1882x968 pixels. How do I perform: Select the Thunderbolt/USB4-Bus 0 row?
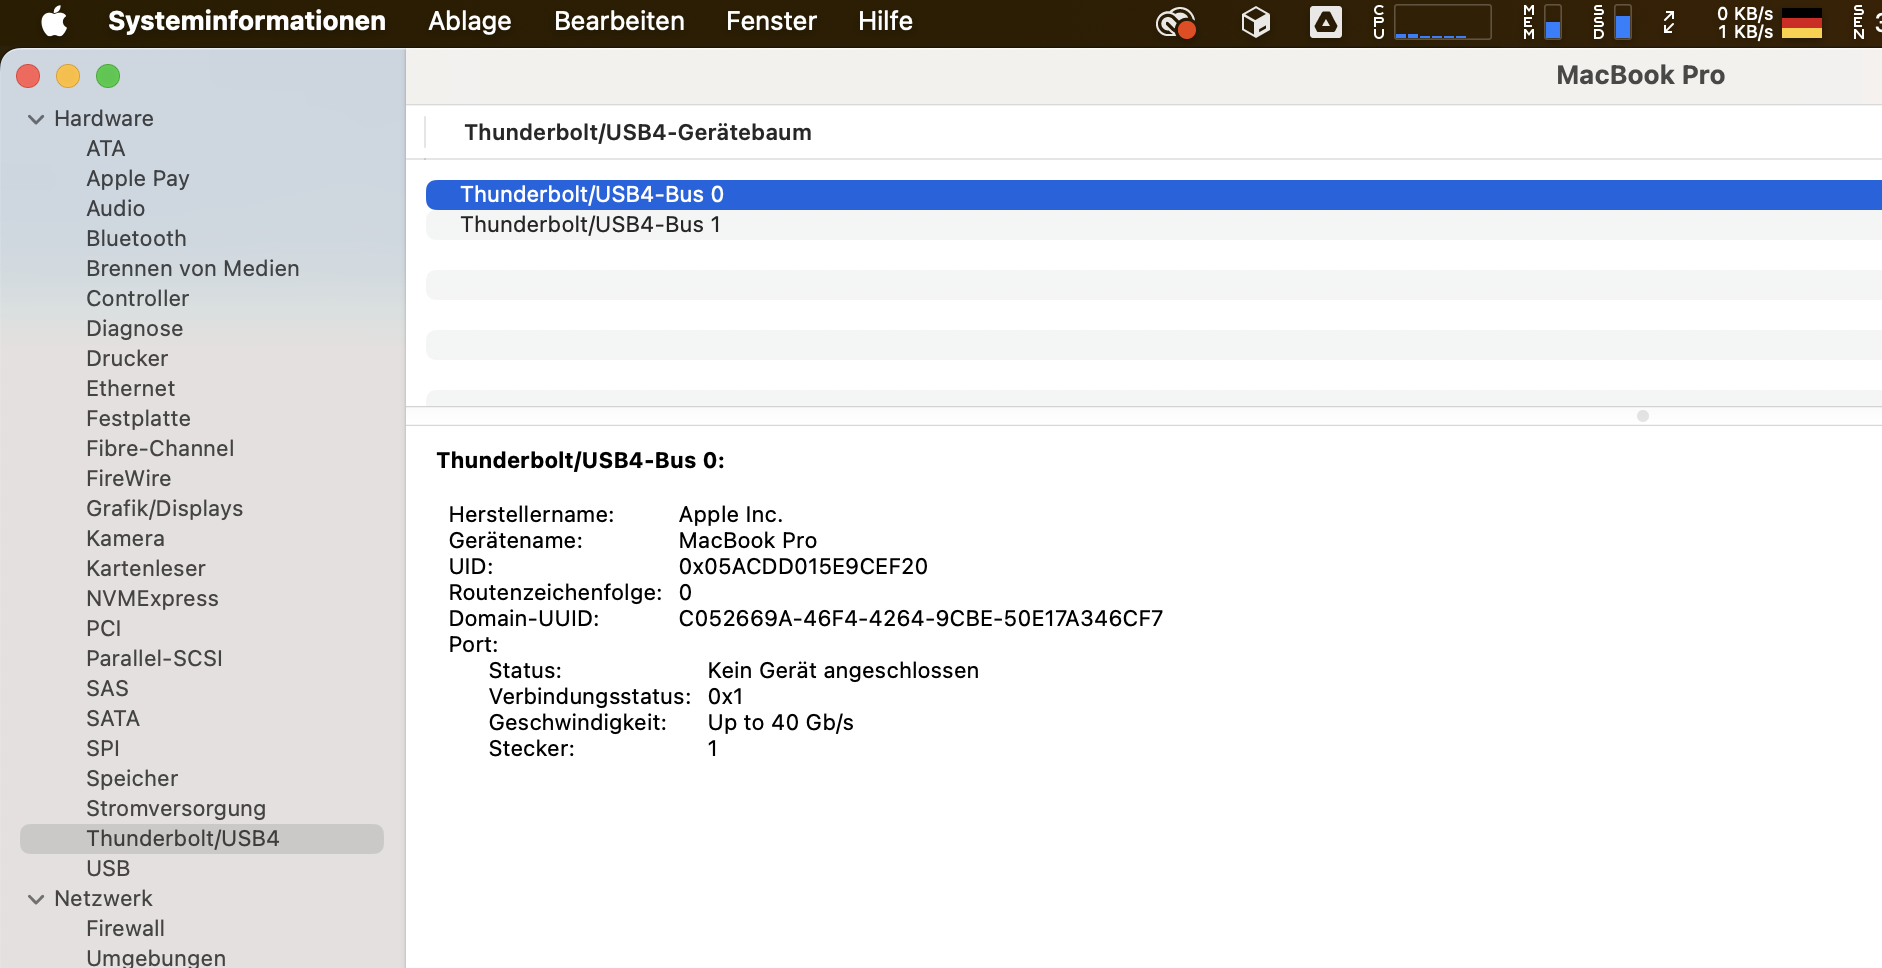1154,195
